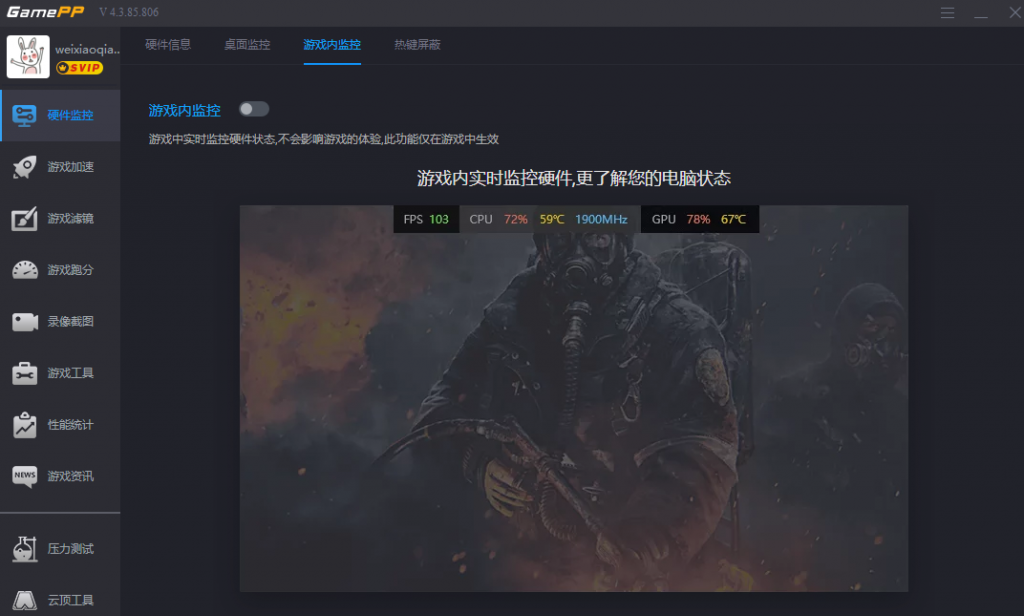Switch to the 桌面监控 tab
The height and width of the screenshot is (616, 1024).
(247, 44)
